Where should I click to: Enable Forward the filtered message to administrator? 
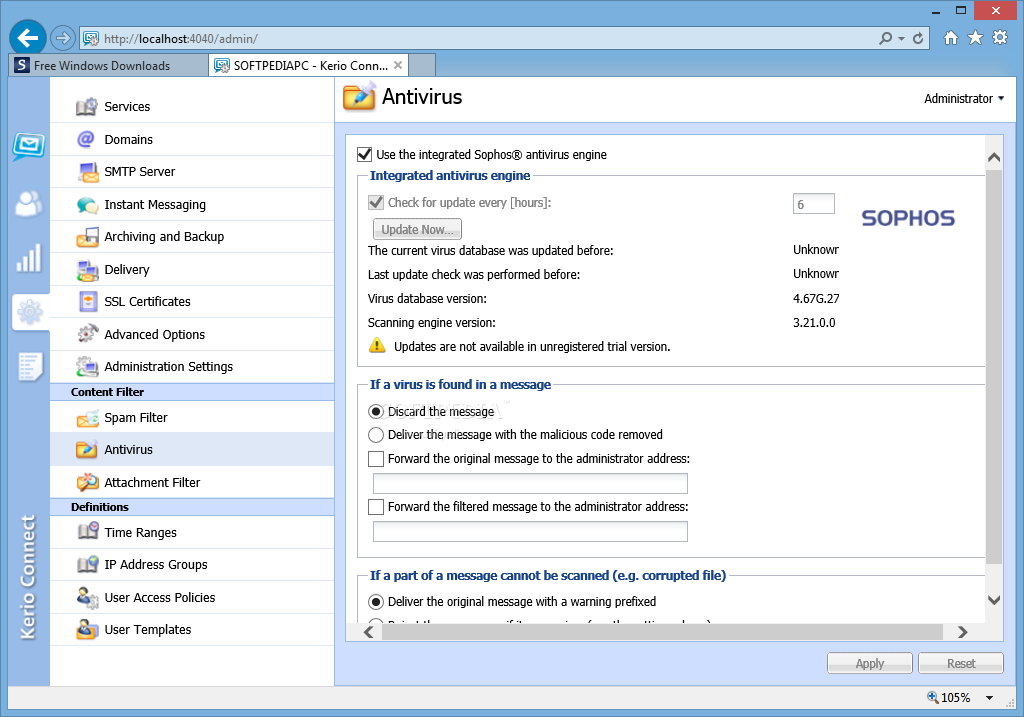[376, 507]
